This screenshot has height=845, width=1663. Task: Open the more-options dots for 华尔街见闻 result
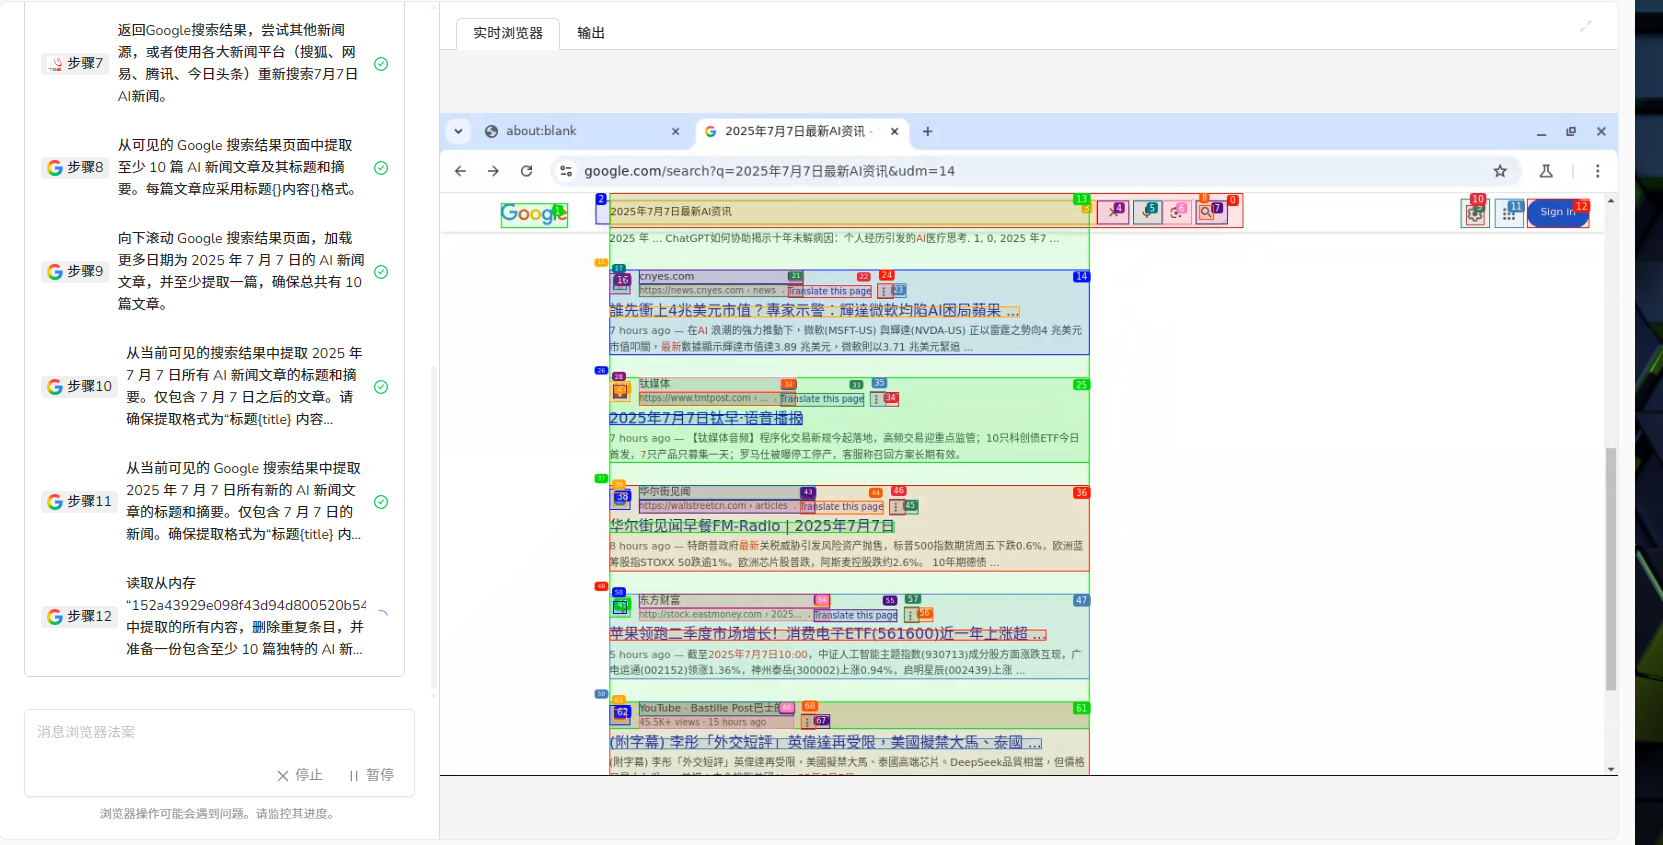click(x=896, y=507)
